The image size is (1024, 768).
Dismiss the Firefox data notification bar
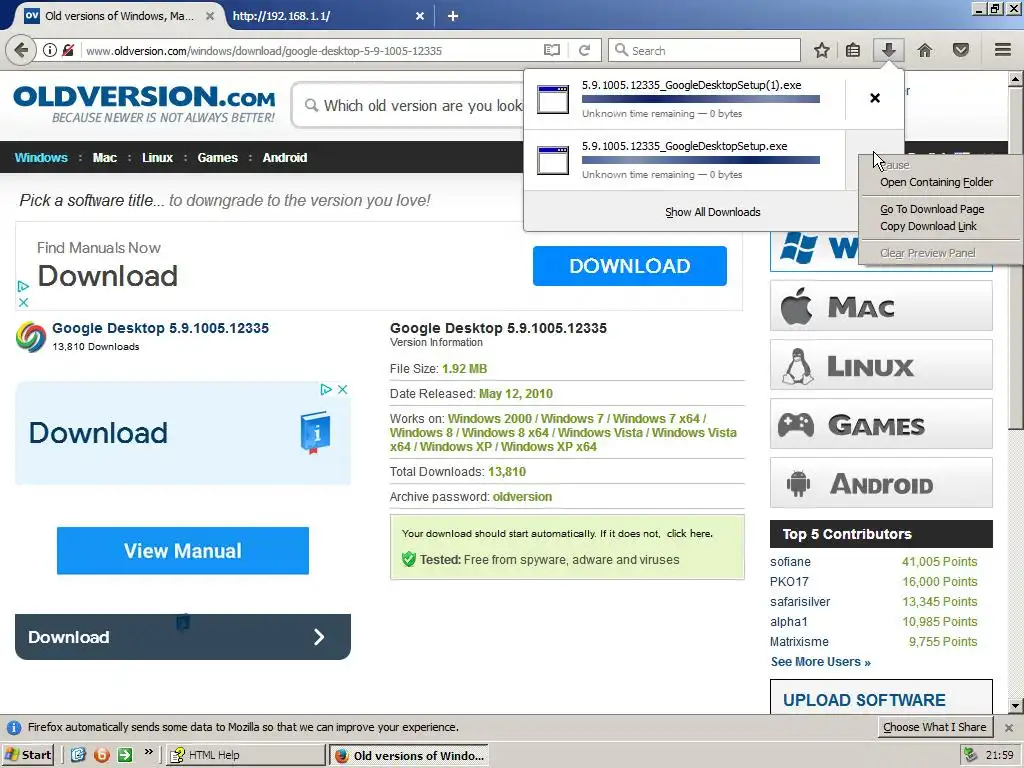pyautogui.click(x=1009, y=728)
